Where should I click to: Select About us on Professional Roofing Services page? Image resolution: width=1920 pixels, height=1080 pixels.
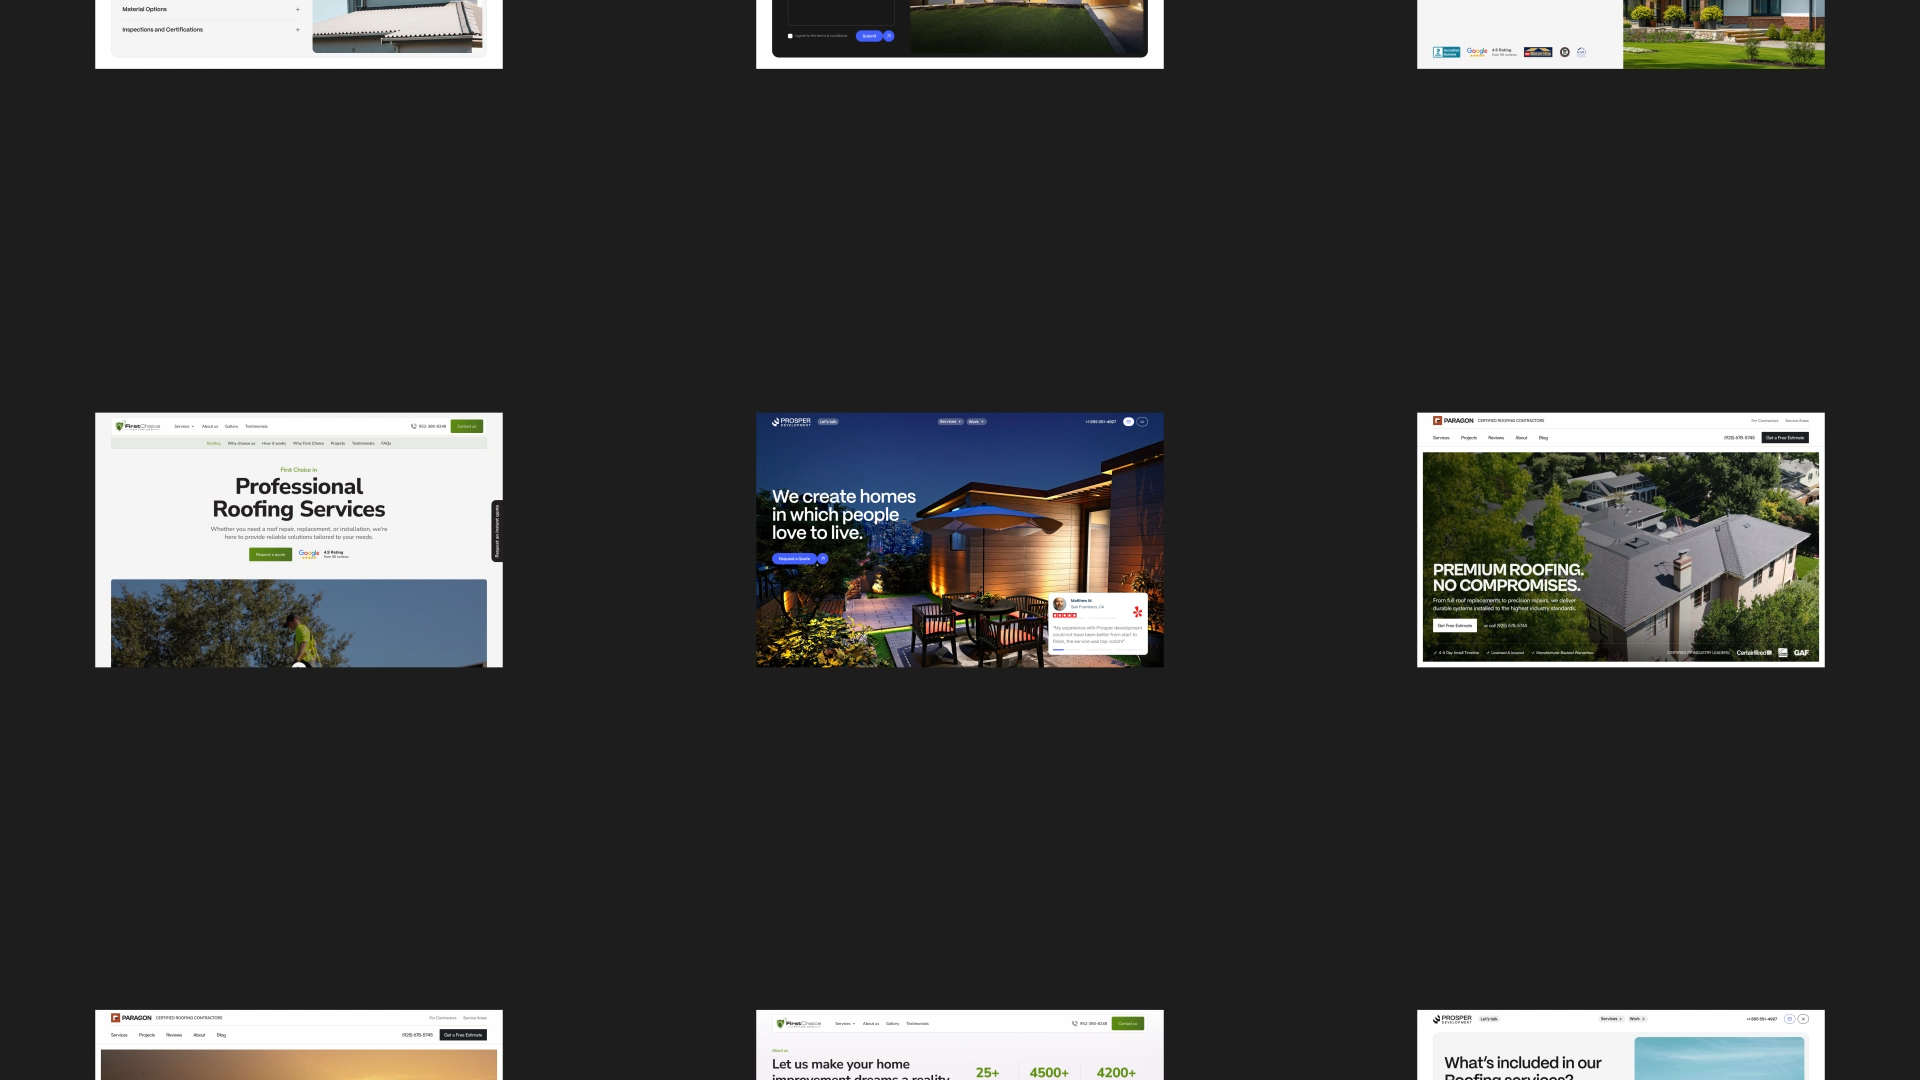coord(210,426)
